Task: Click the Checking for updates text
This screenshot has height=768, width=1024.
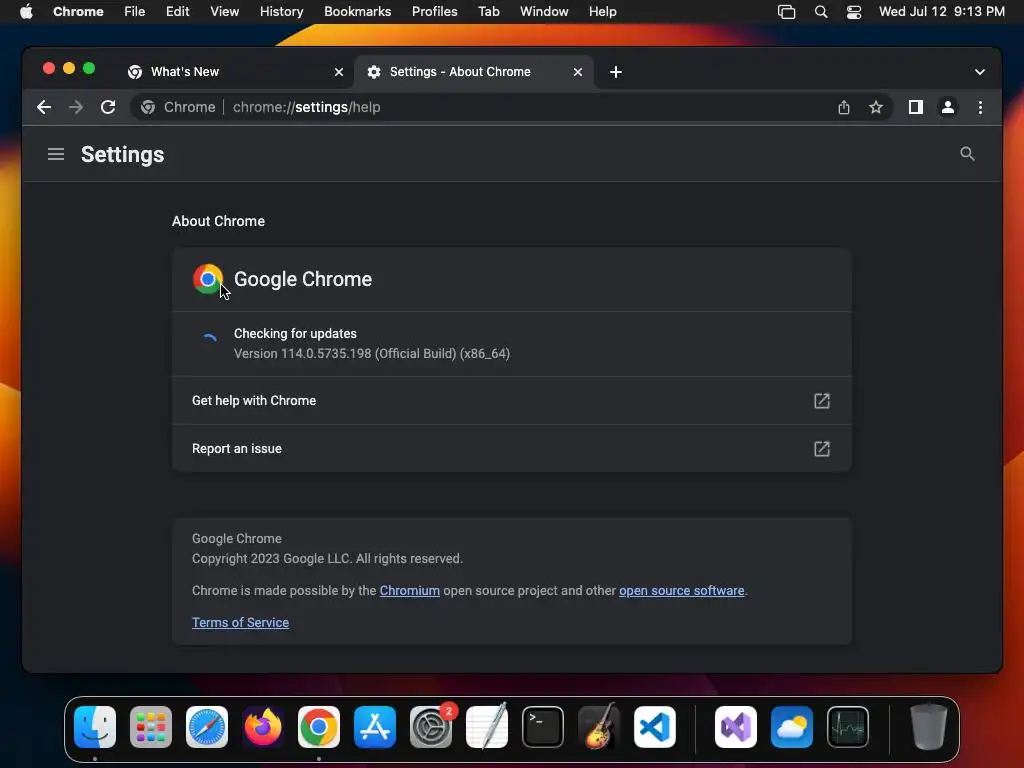Action: (295, 334)
